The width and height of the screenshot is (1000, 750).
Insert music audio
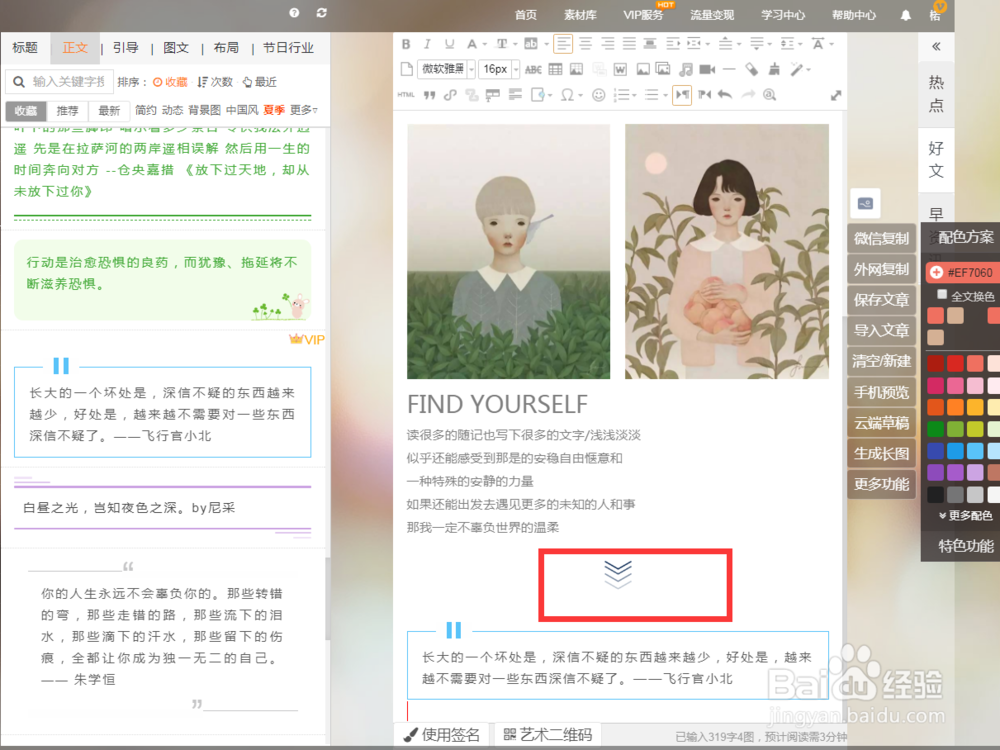[686, 69]
